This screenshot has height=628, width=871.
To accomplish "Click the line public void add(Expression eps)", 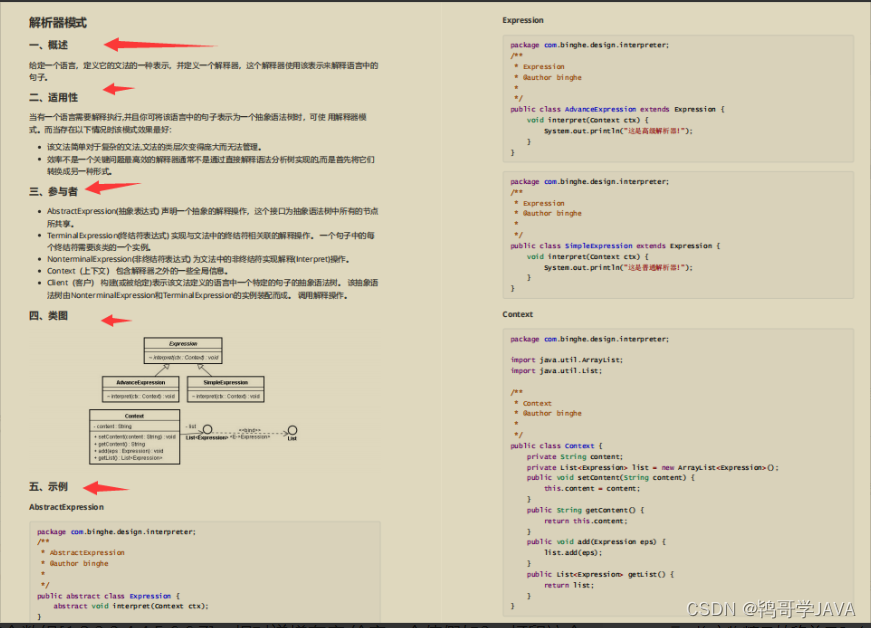I will pyautogui.click(x=596, y=542).
